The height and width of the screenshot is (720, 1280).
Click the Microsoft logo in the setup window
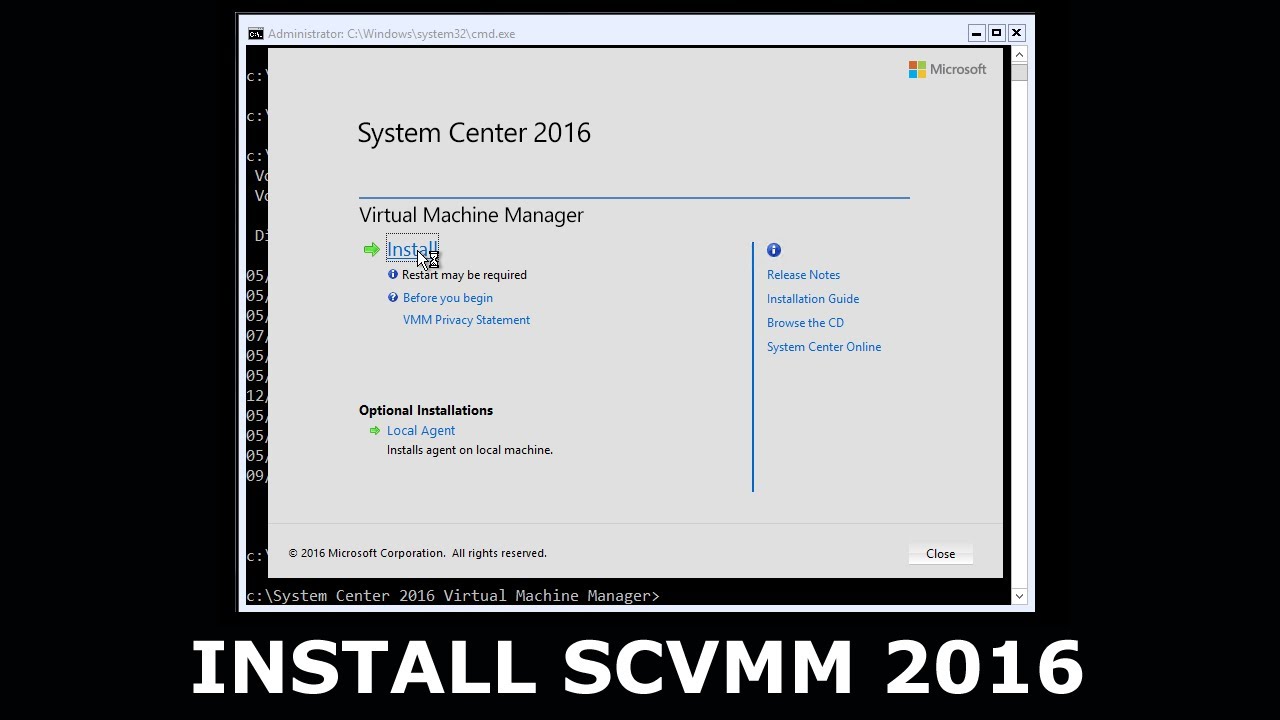point(947,69)
